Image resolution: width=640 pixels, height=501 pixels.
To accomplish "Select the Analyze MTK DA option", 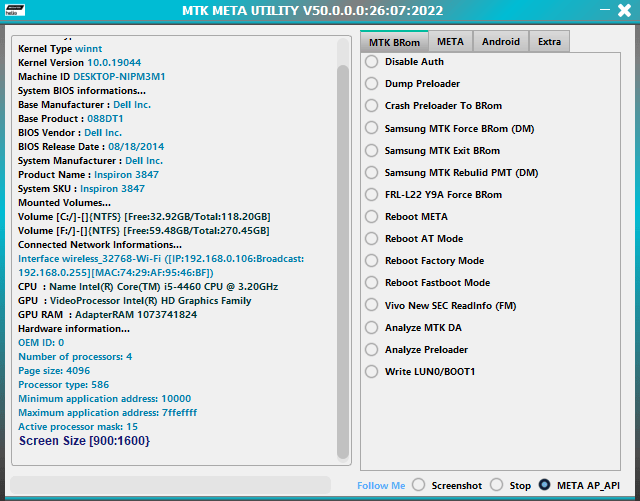I will coord(413,328).
